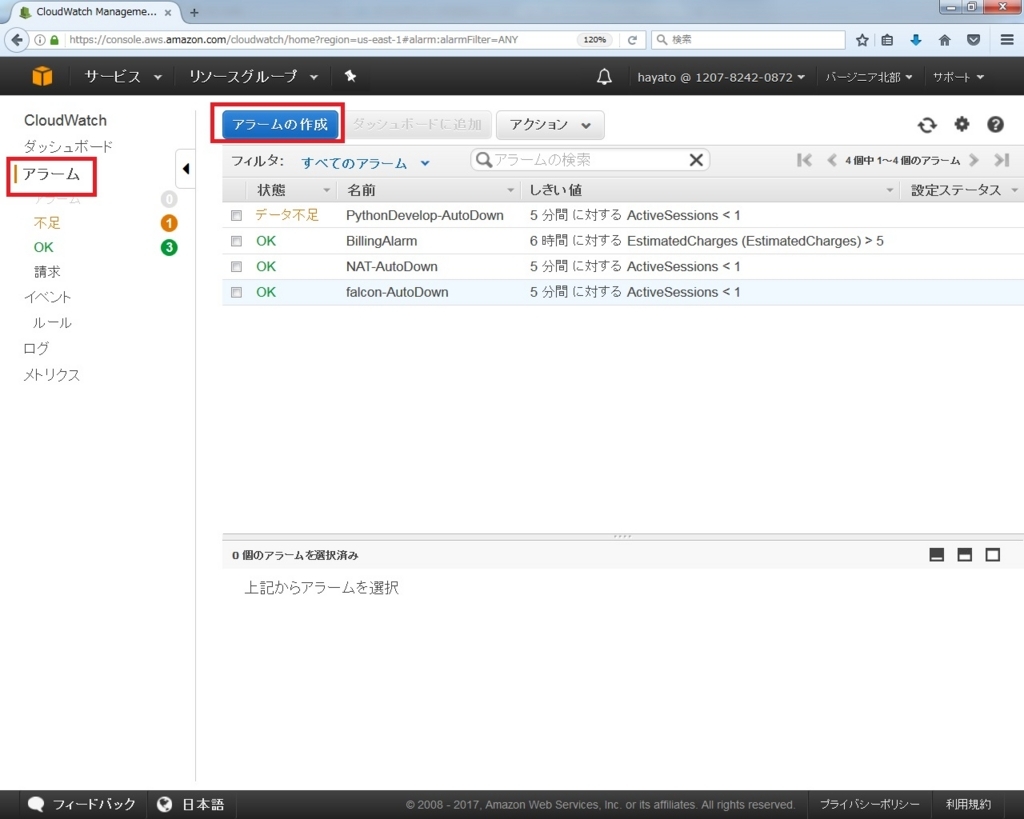1024x819 pixels.
Task: Open メトリクス in the sidebar
Action: coord(52,375)
